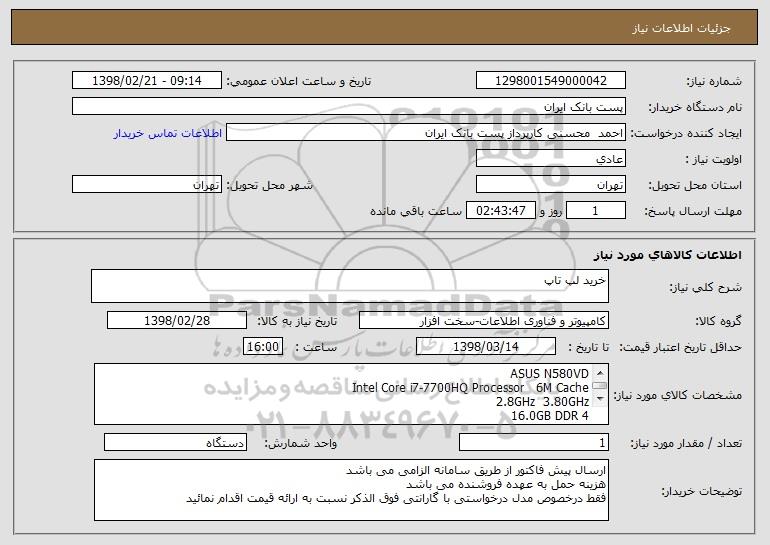
Task: Click price validity date field 1398/03/14
Action: coord(486,347)
